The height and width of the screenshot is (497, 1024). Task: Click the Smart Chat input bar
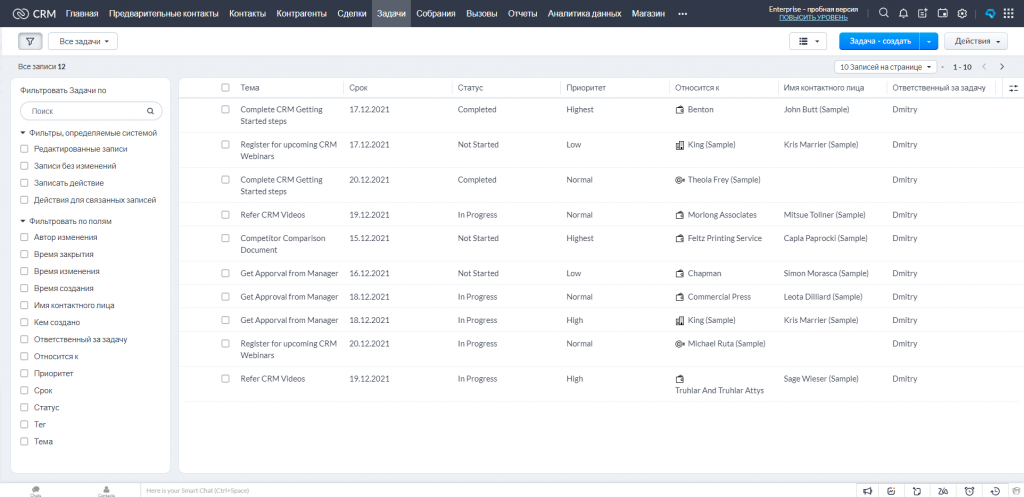[x=498, y=490]
